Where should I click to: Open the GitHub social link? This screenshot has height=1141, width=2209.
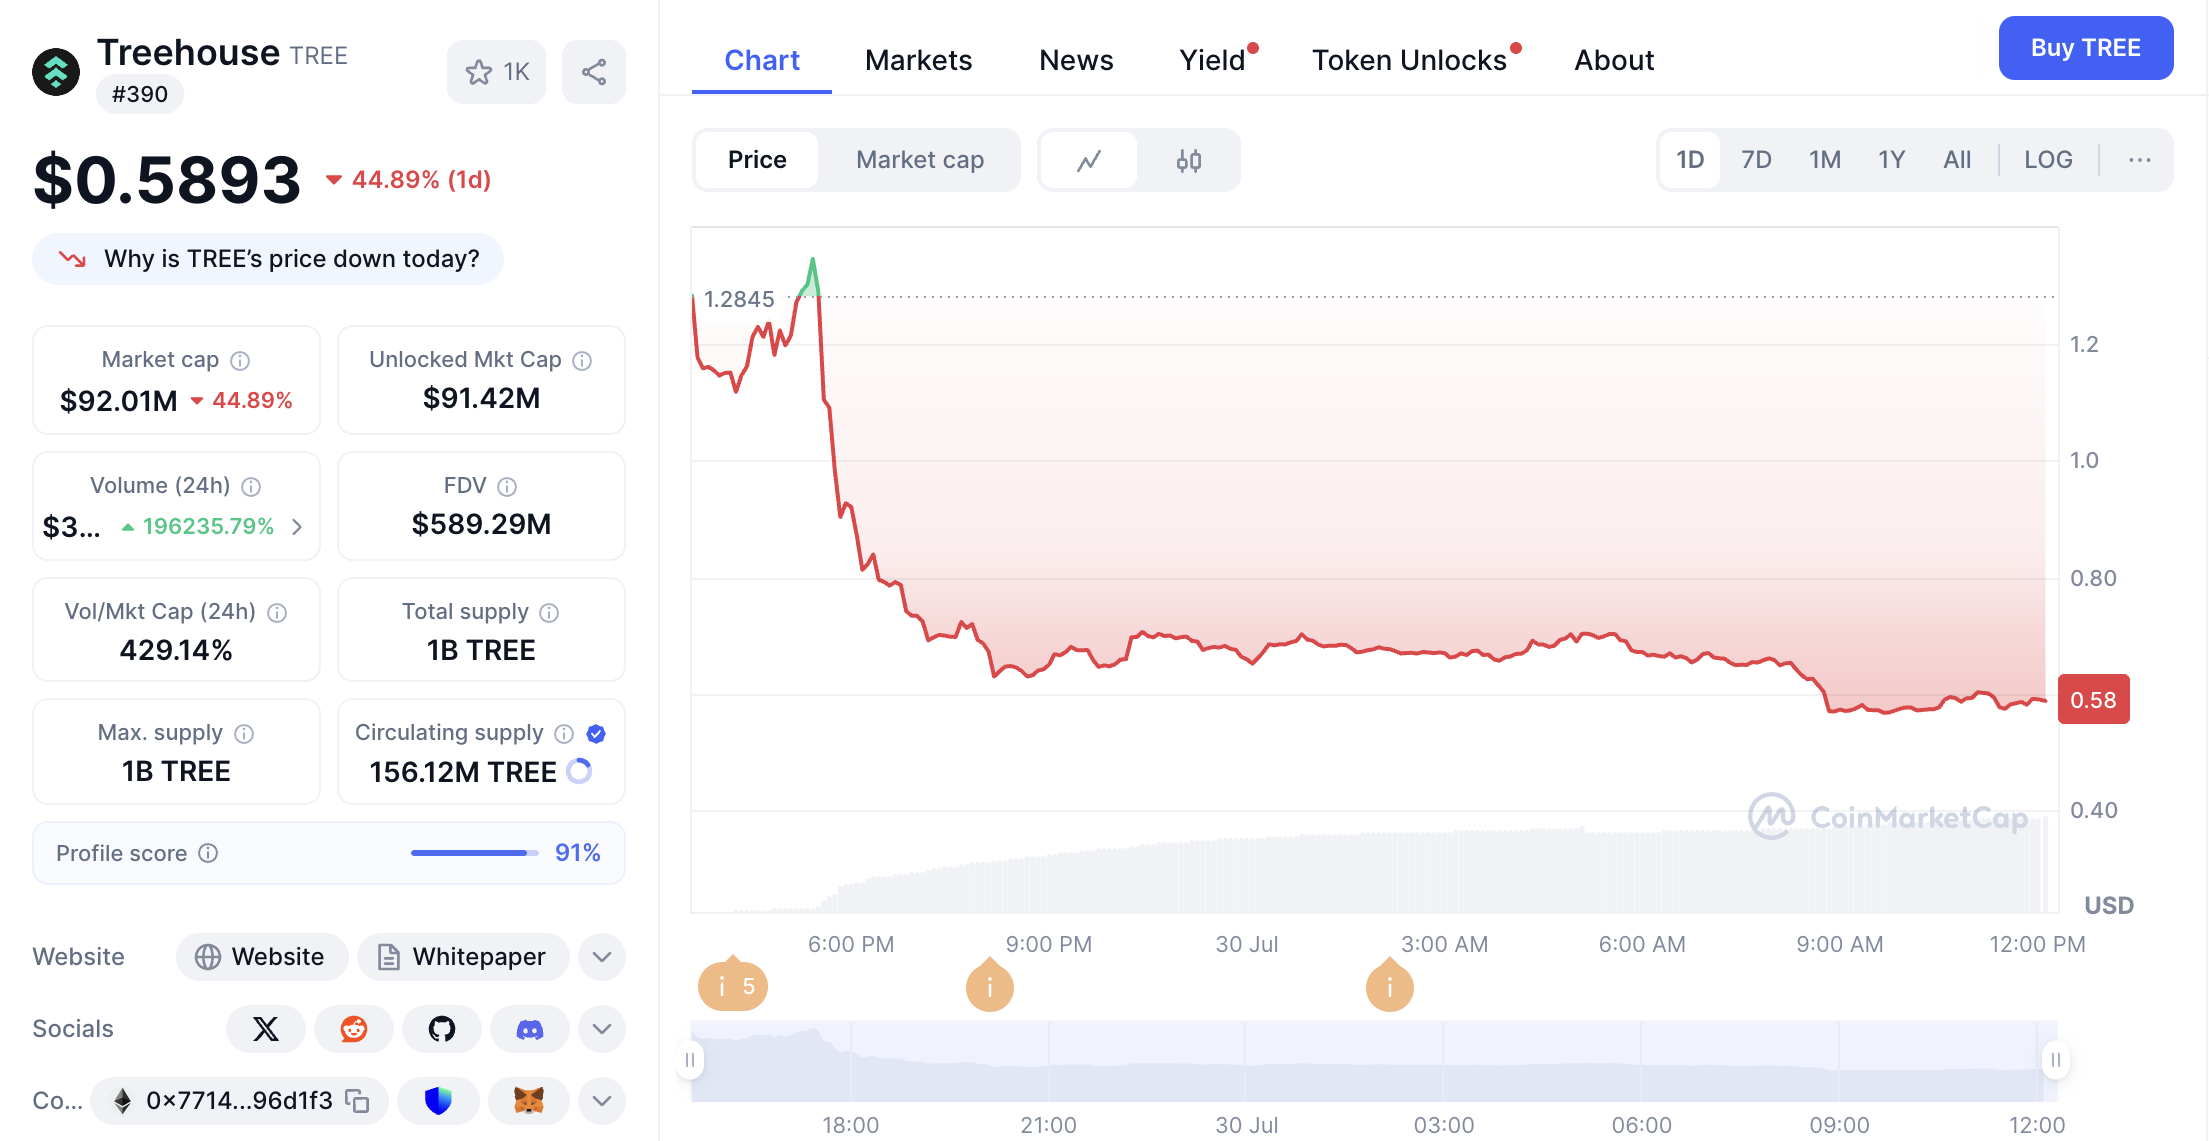point(442,1029)
